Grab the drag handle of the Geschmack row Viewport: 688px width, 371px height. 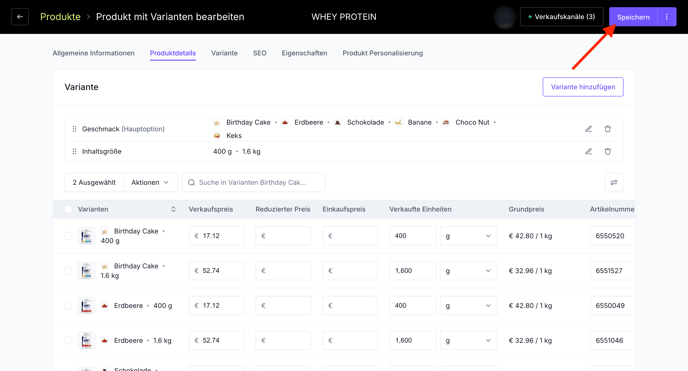pos(74,129)
